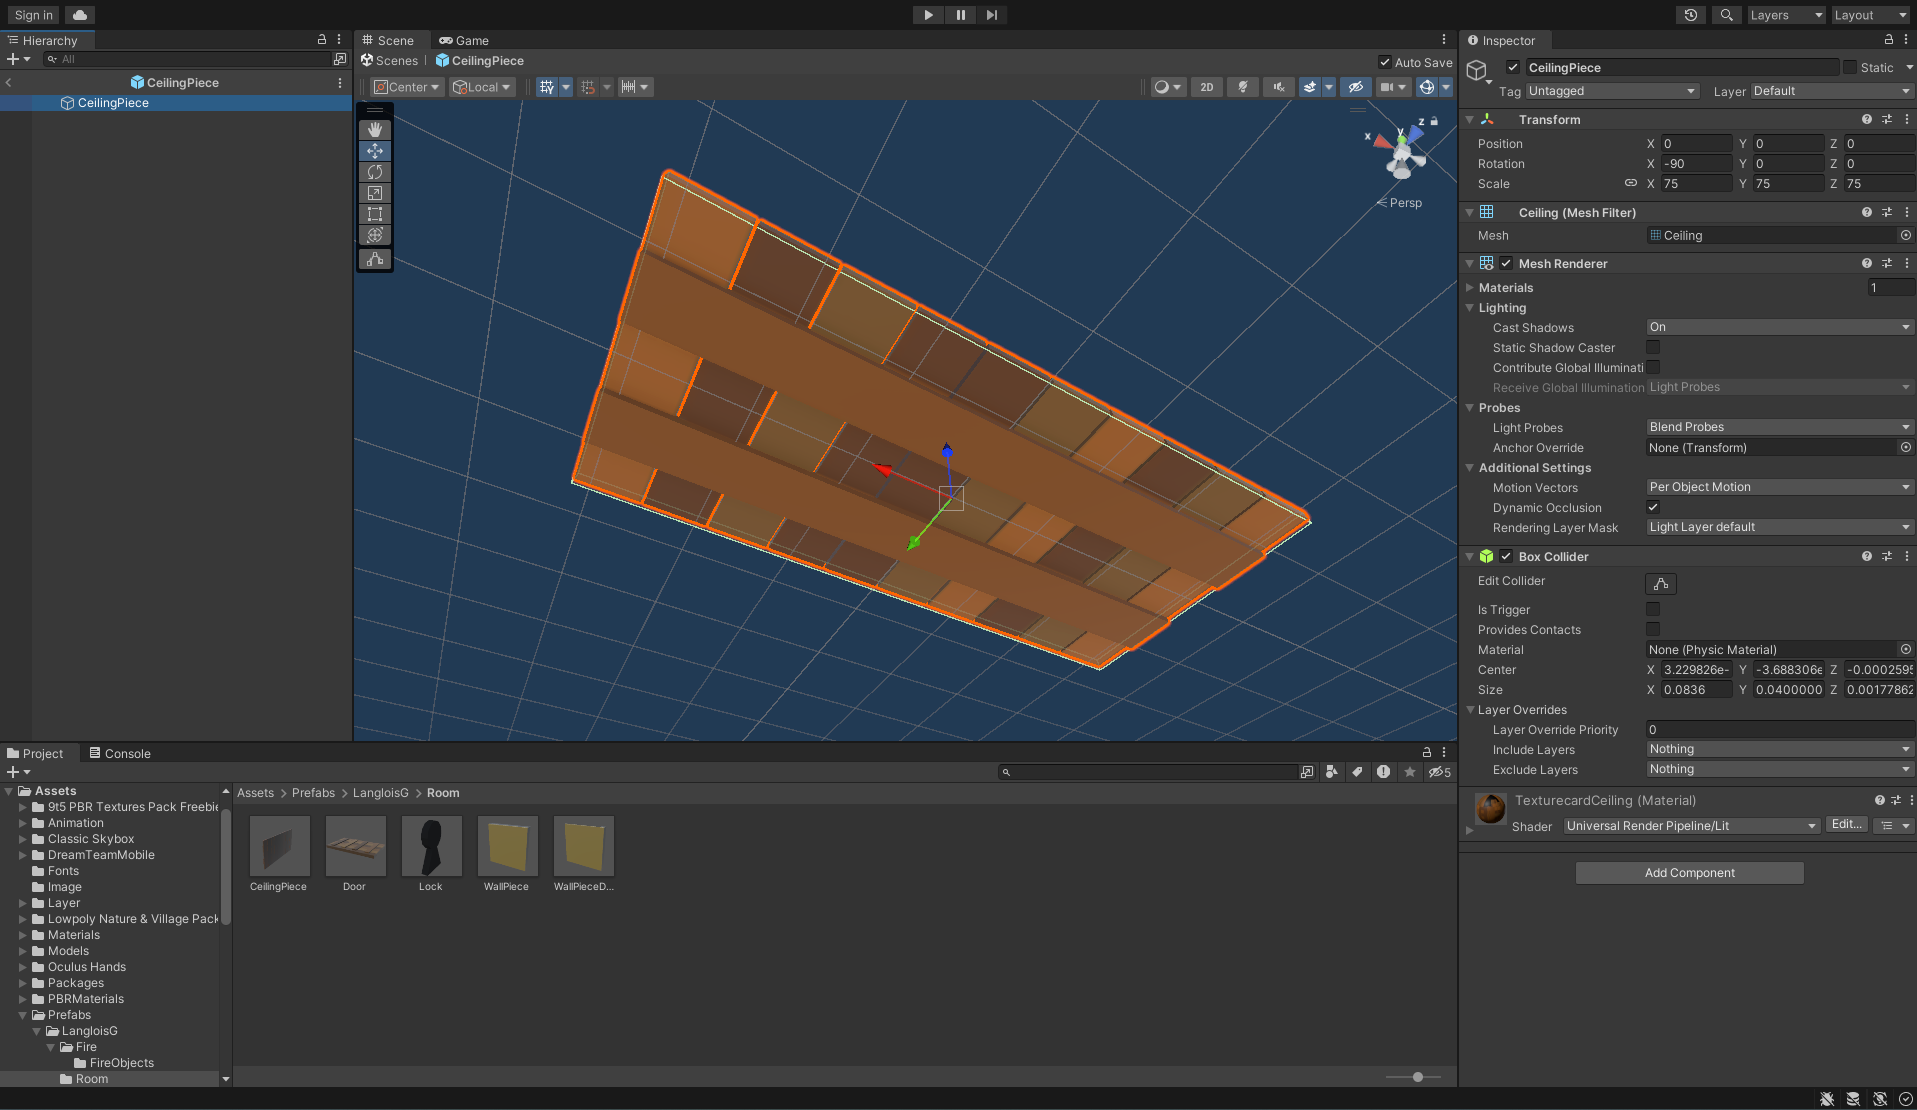Enable Contribute Global Illumination
Image resolution: width=1917 pixels, height=1110 pixels.
click(1654, 367)
